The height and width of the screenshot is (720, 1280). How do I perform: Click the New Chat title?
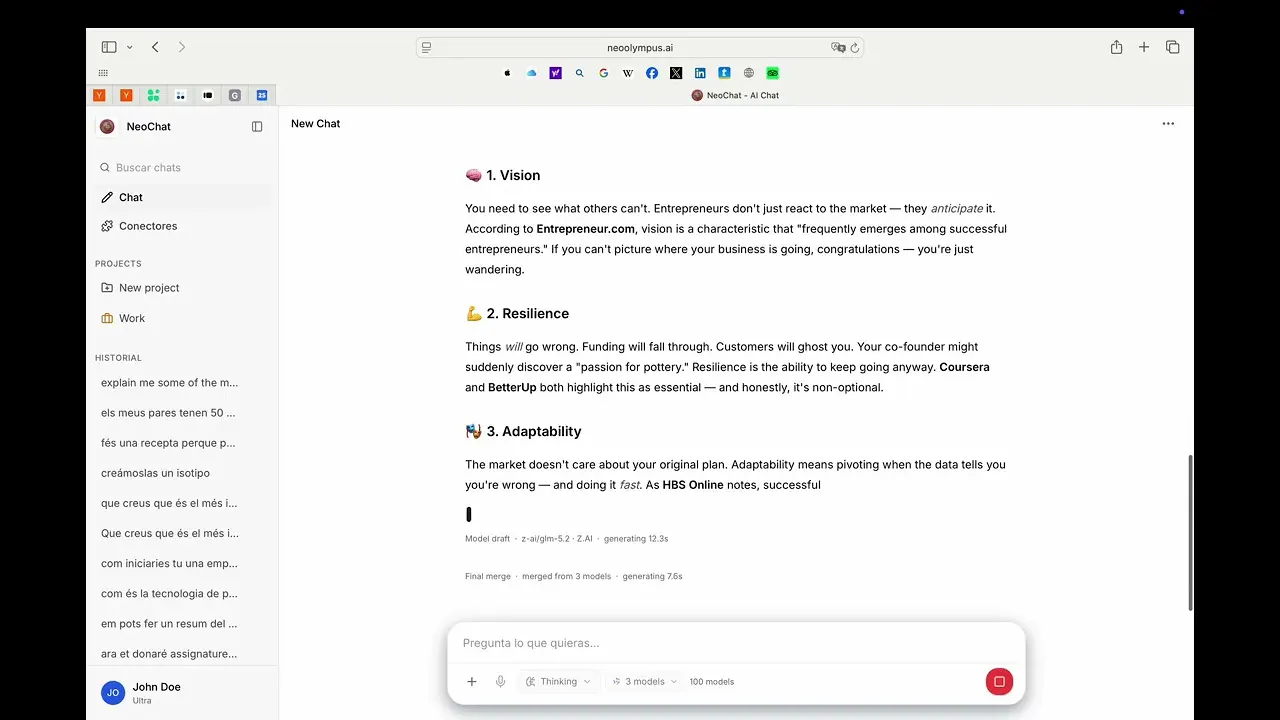point(316,124)
